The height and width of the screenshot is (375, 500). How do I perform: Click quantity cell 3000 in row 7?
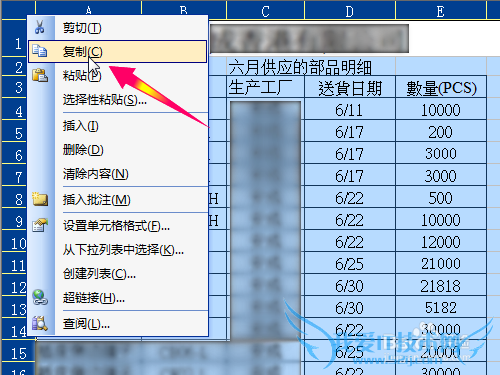click(441, 175)
